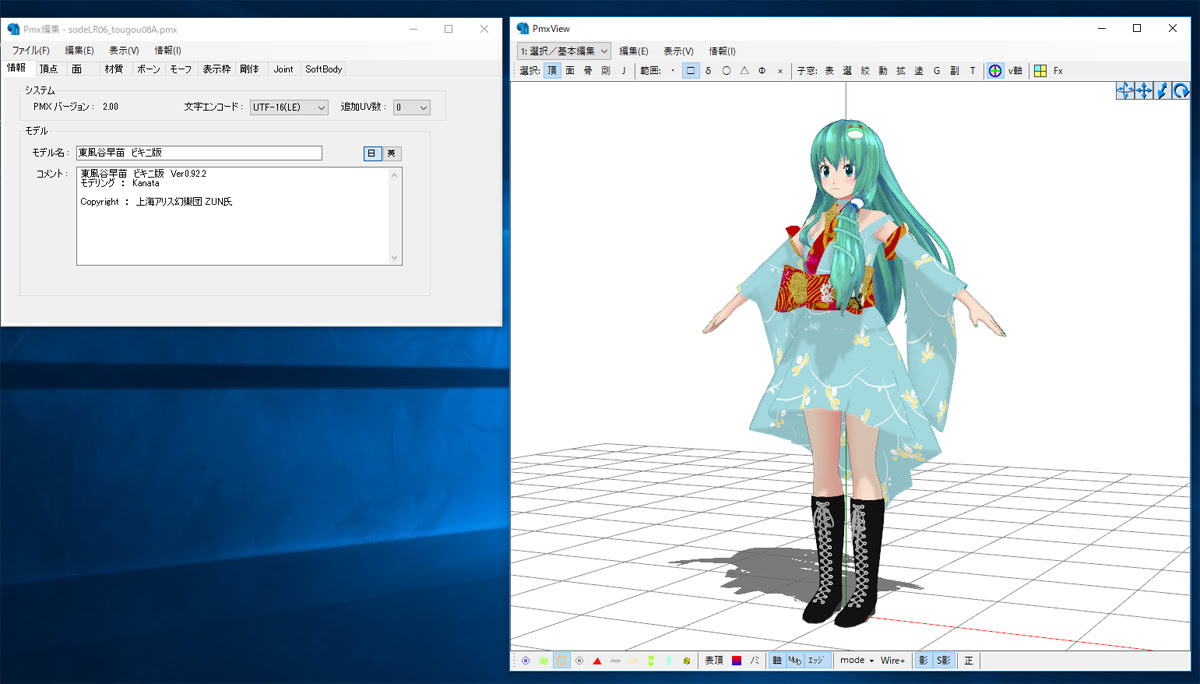Choose dot point range selection

click(672, 71)
